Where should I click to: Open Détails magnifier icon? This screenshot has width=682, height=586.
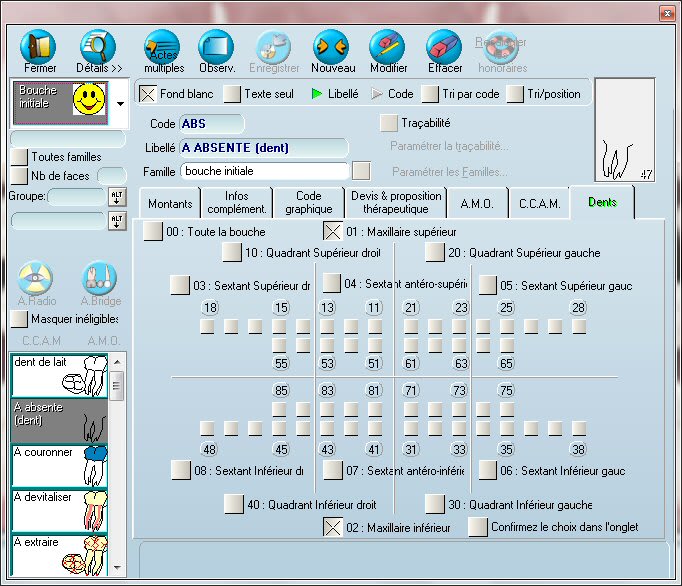97,47
